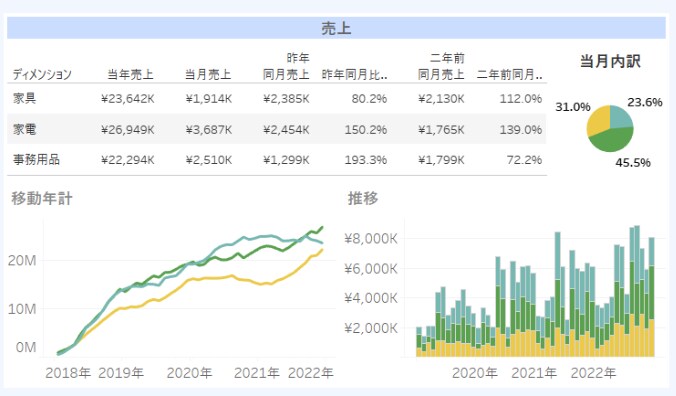Click the 112.0% ratio cell
Screen dimensions: 676x396
click(521, 99)
